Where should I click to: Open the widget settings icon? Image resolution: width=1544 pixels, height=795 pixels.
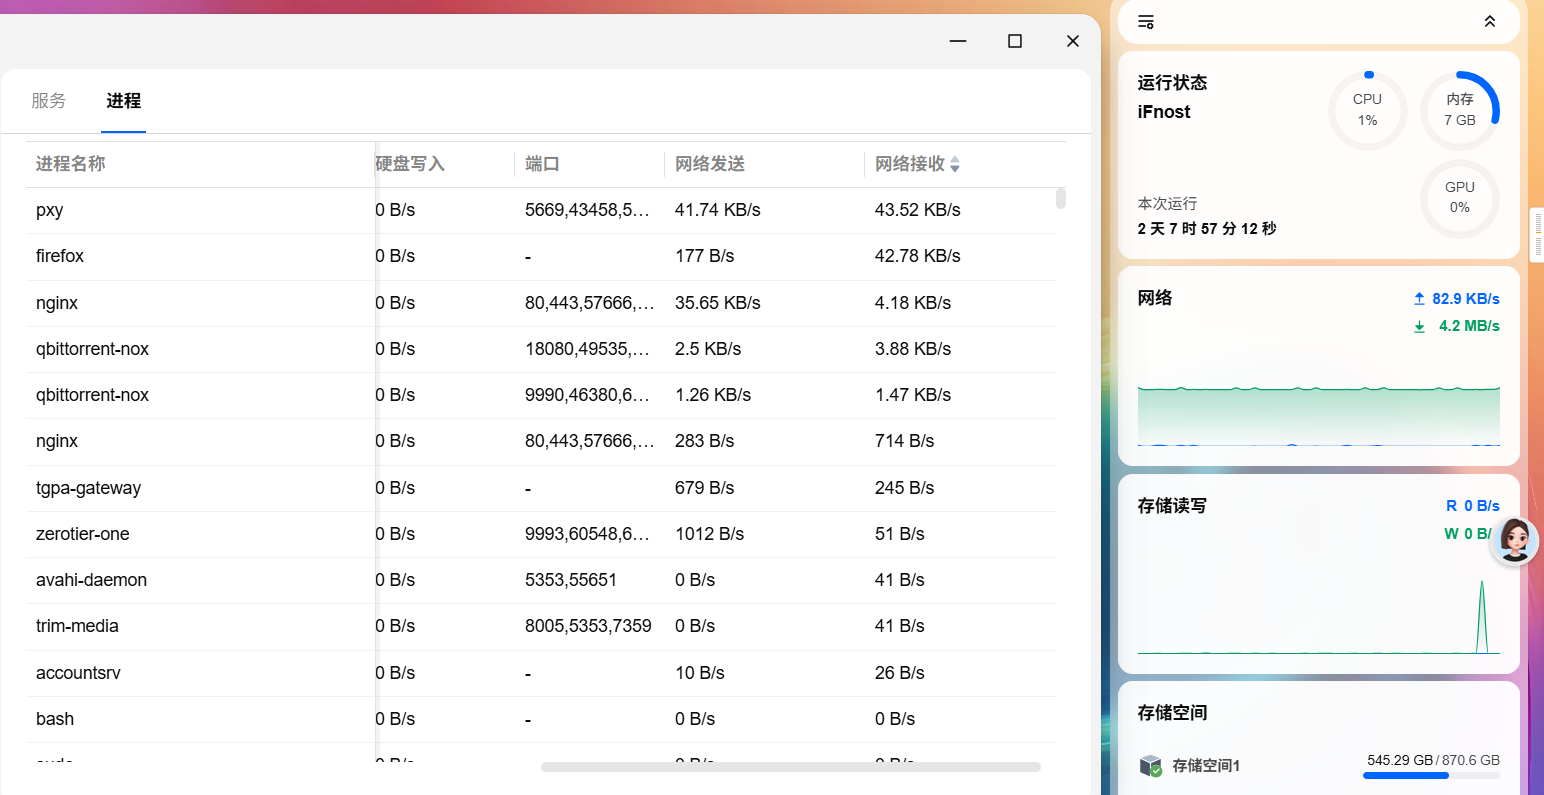[x=1146, y=21]
